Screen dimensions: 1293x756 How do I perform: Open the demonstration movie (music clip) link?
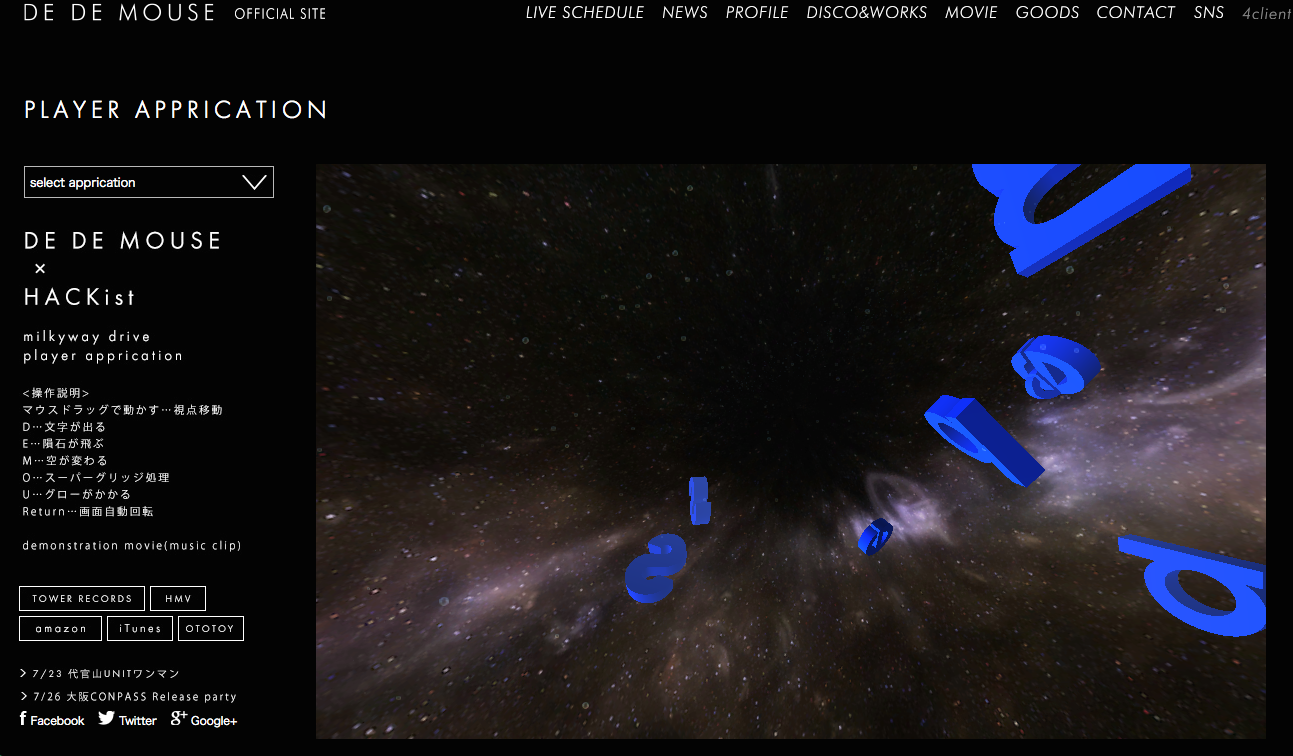[x=132, y=545]
